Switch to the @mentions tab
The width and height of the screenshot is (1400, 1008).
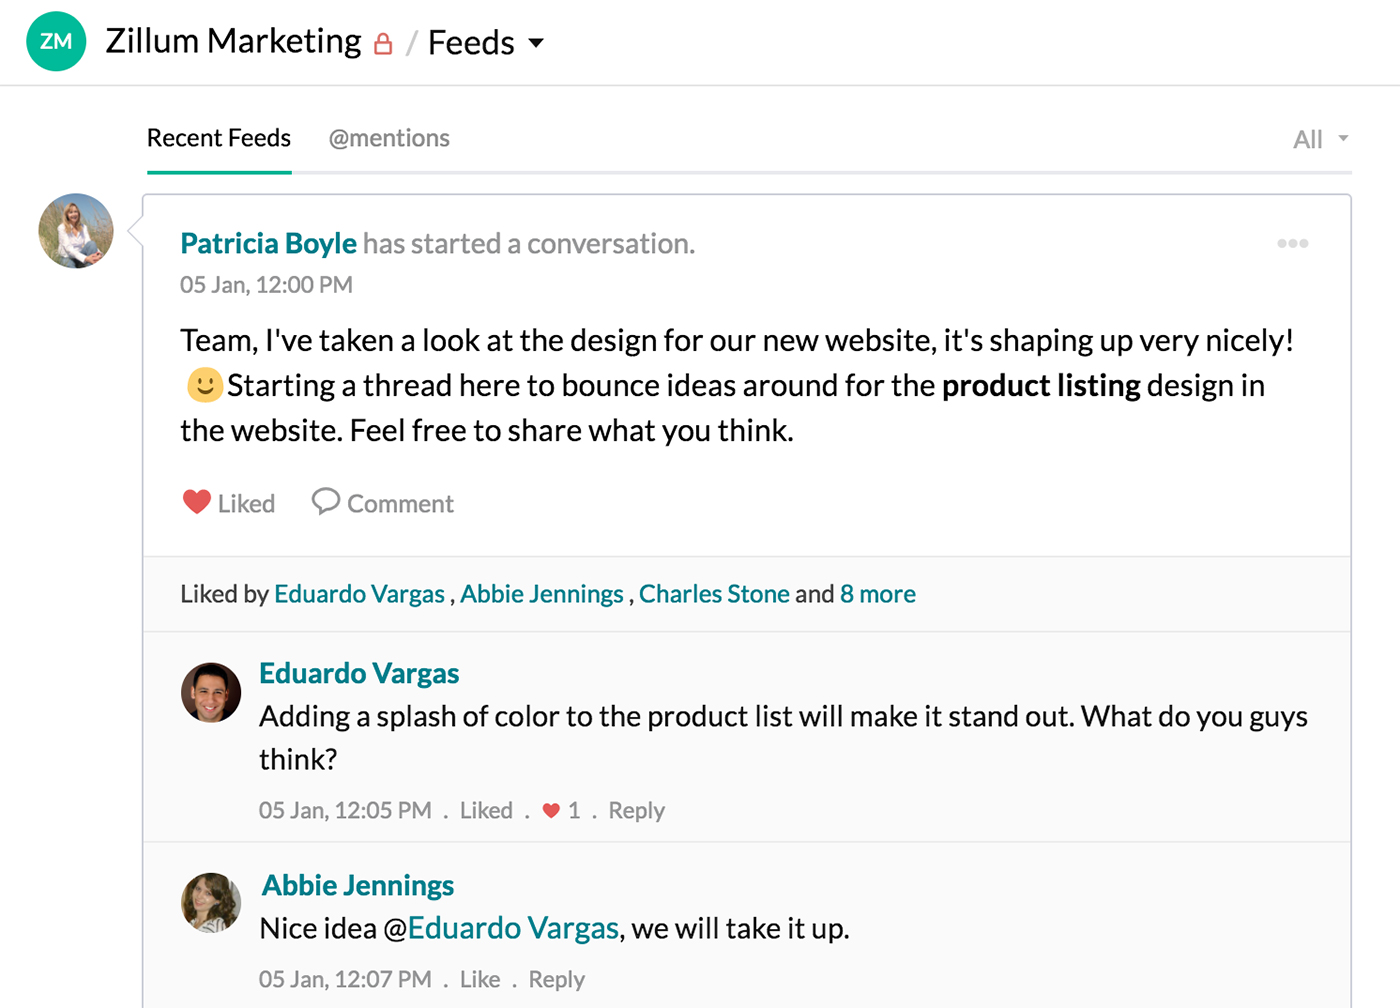click(x=389, y=138)
